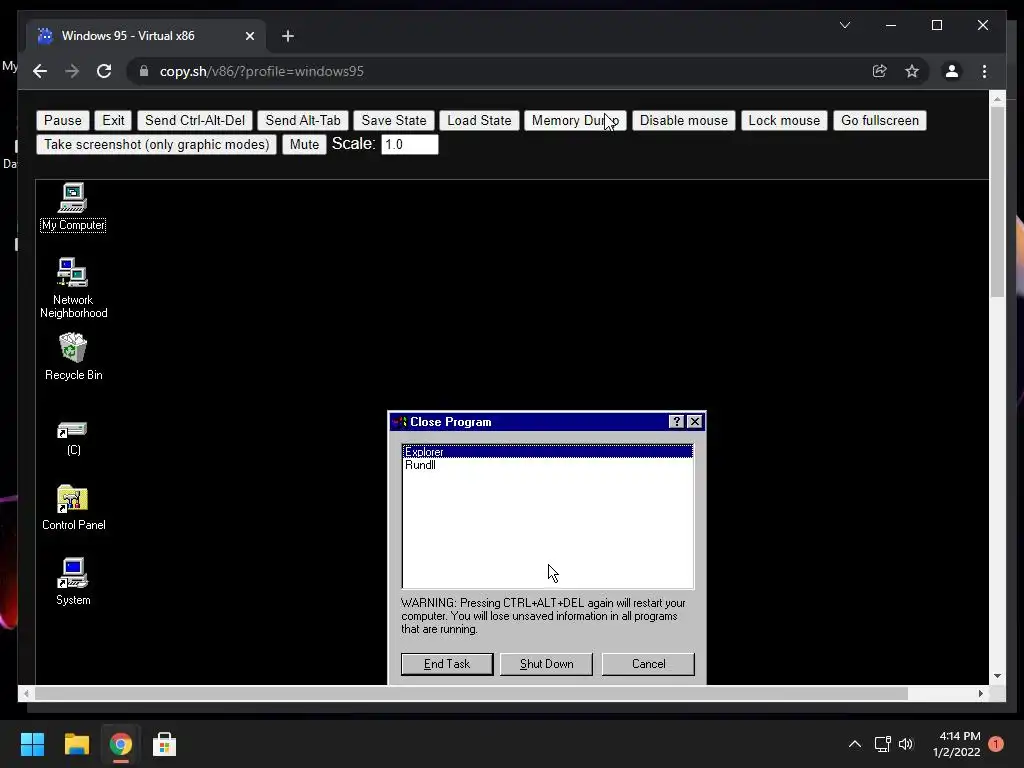The height and width of the screenshot is (768, 1024).
Task: Close the Close Program dialog with X
Action: coord(695,422)
